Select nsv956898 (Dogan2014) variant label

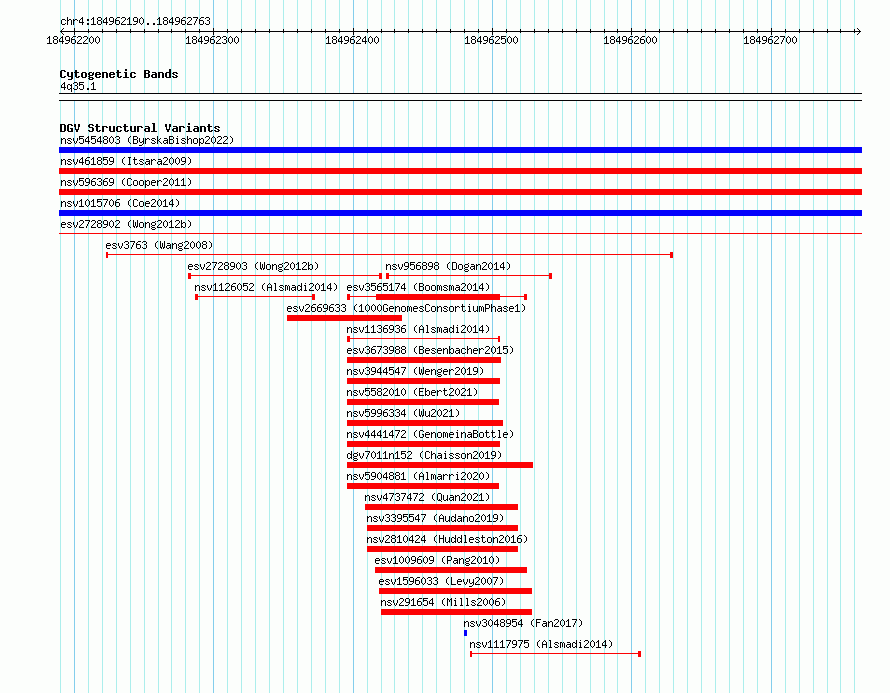click(448, 266)
